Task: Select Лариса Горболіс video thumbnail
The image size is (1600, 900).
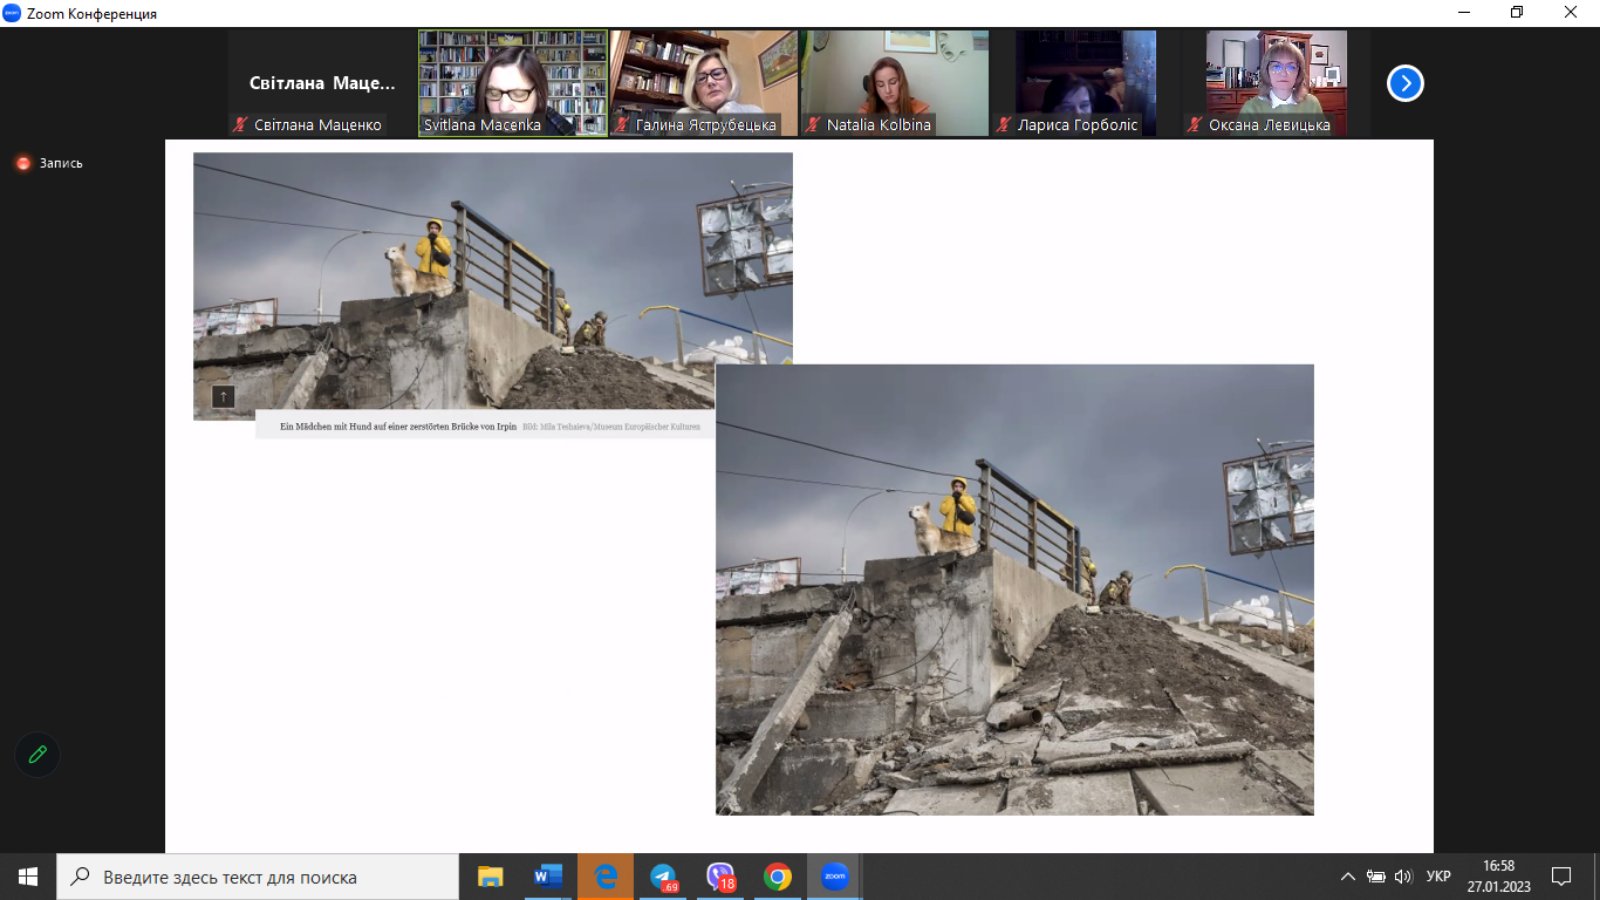Action: click(1086, 83)
